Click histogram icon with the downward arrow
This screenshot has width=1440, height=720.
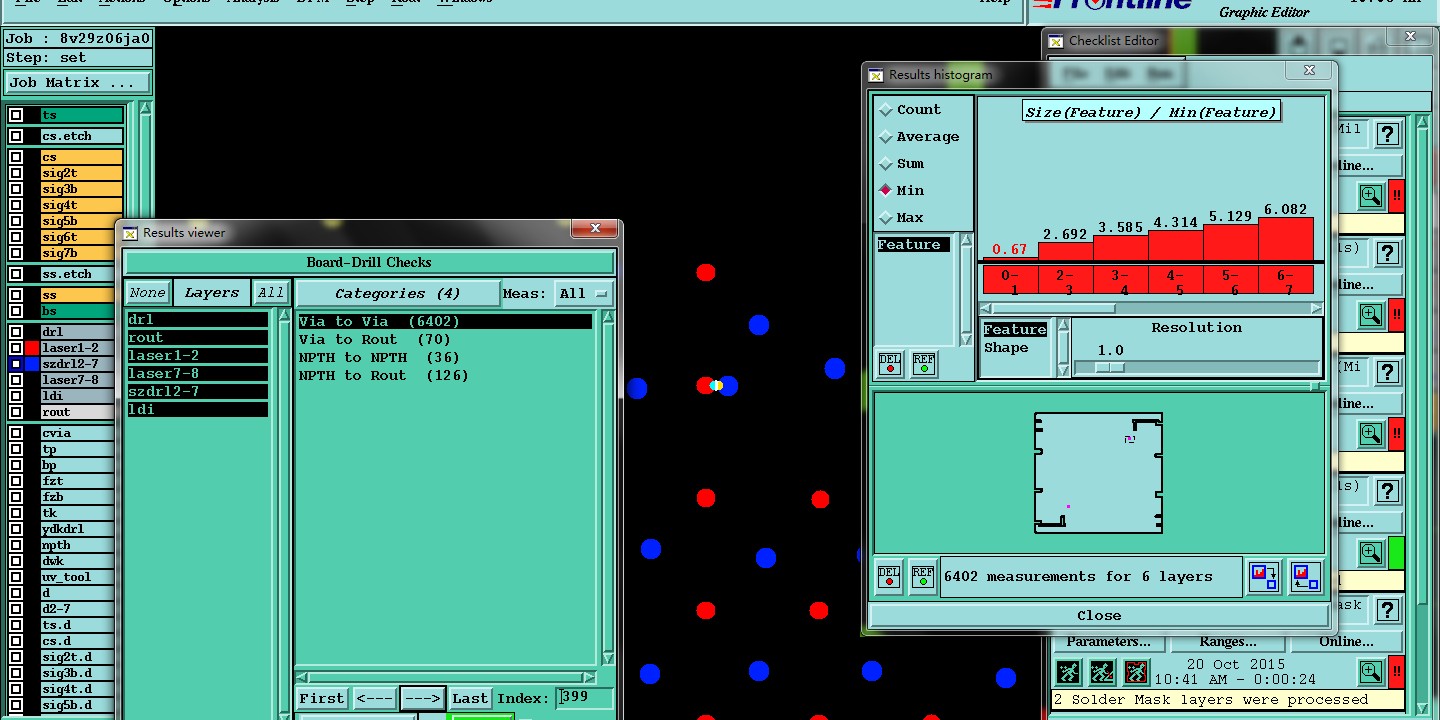pyautogui.click(x=1264, y=577)
